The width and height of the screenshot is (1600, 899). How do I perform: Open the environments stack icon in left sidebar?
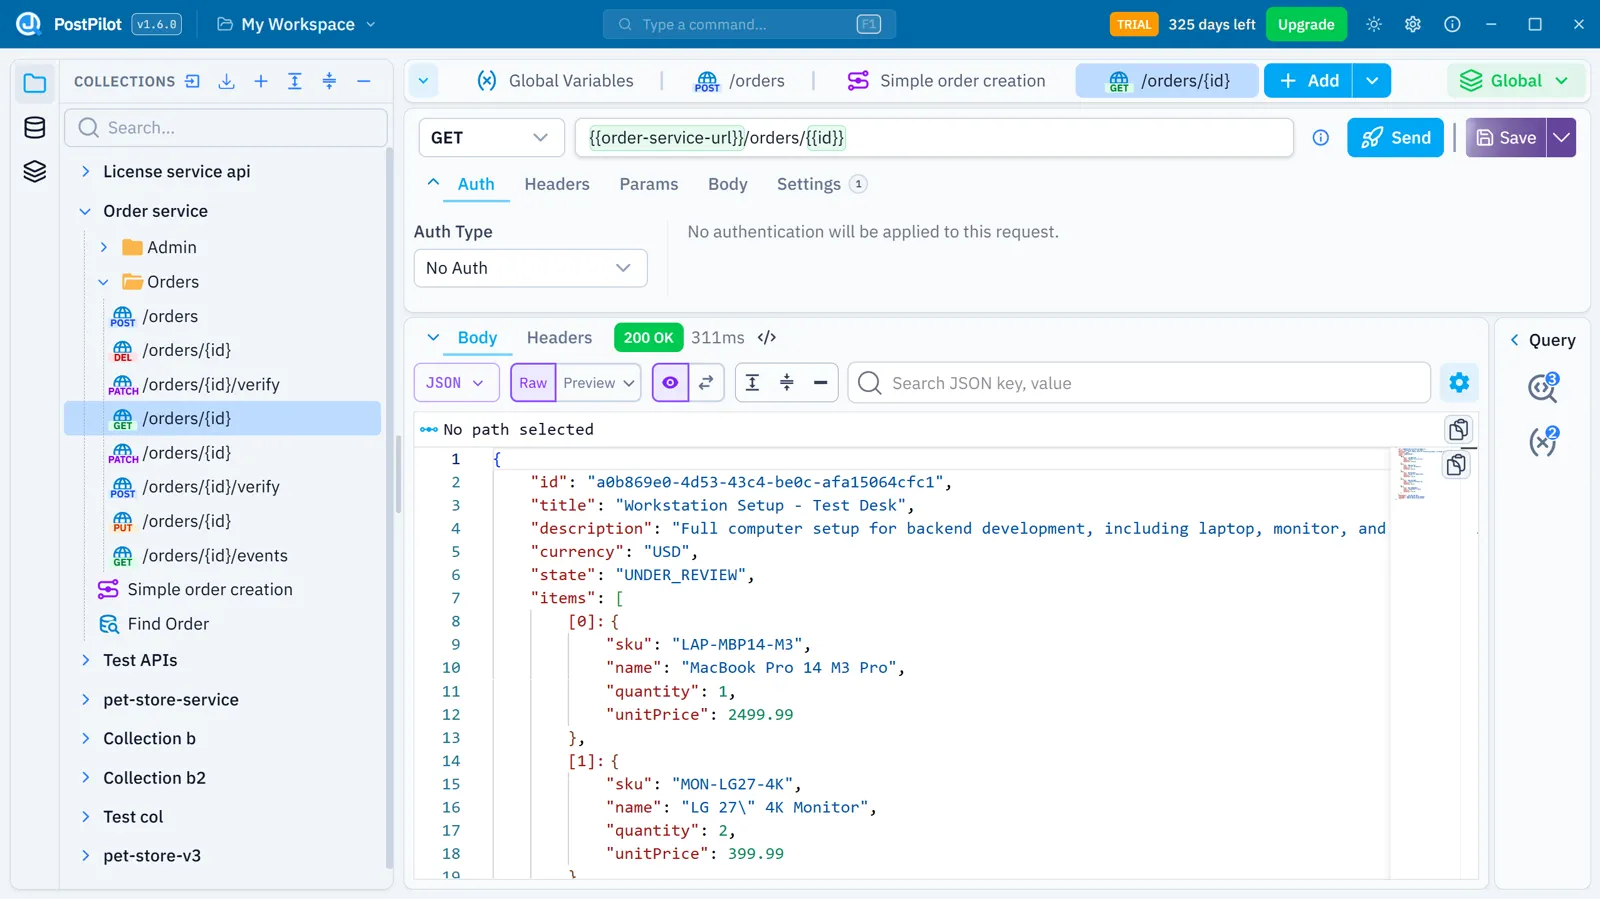(35, 171)
